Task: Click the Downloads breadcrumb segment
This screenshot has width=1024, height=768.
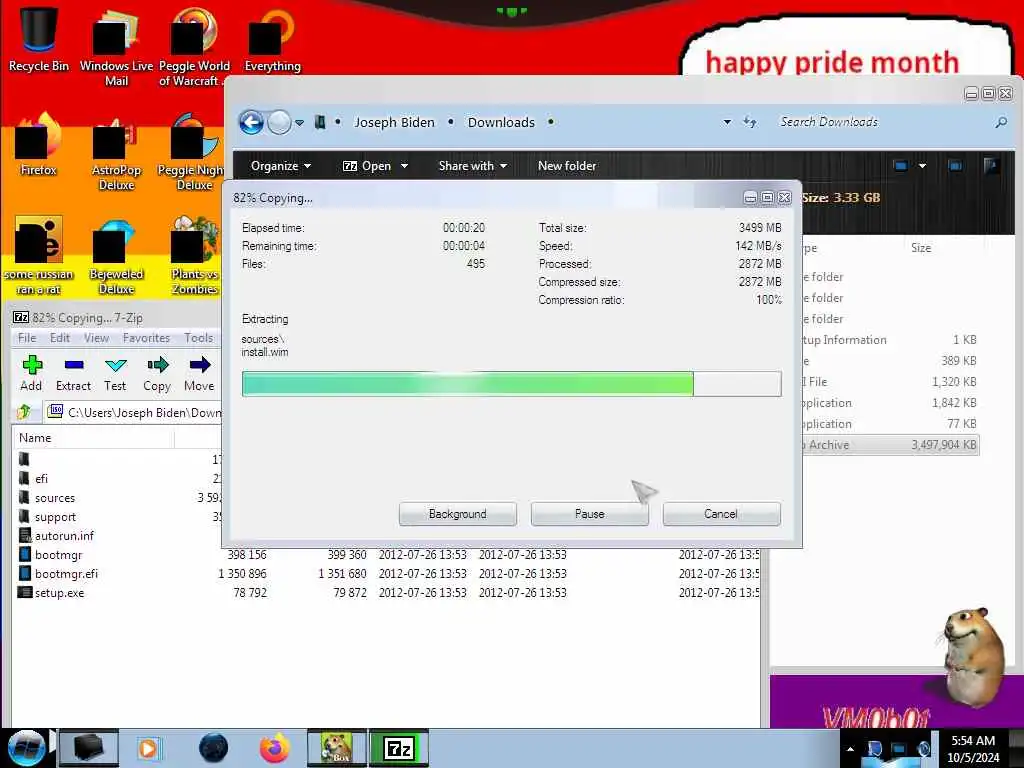Action: 501,122
